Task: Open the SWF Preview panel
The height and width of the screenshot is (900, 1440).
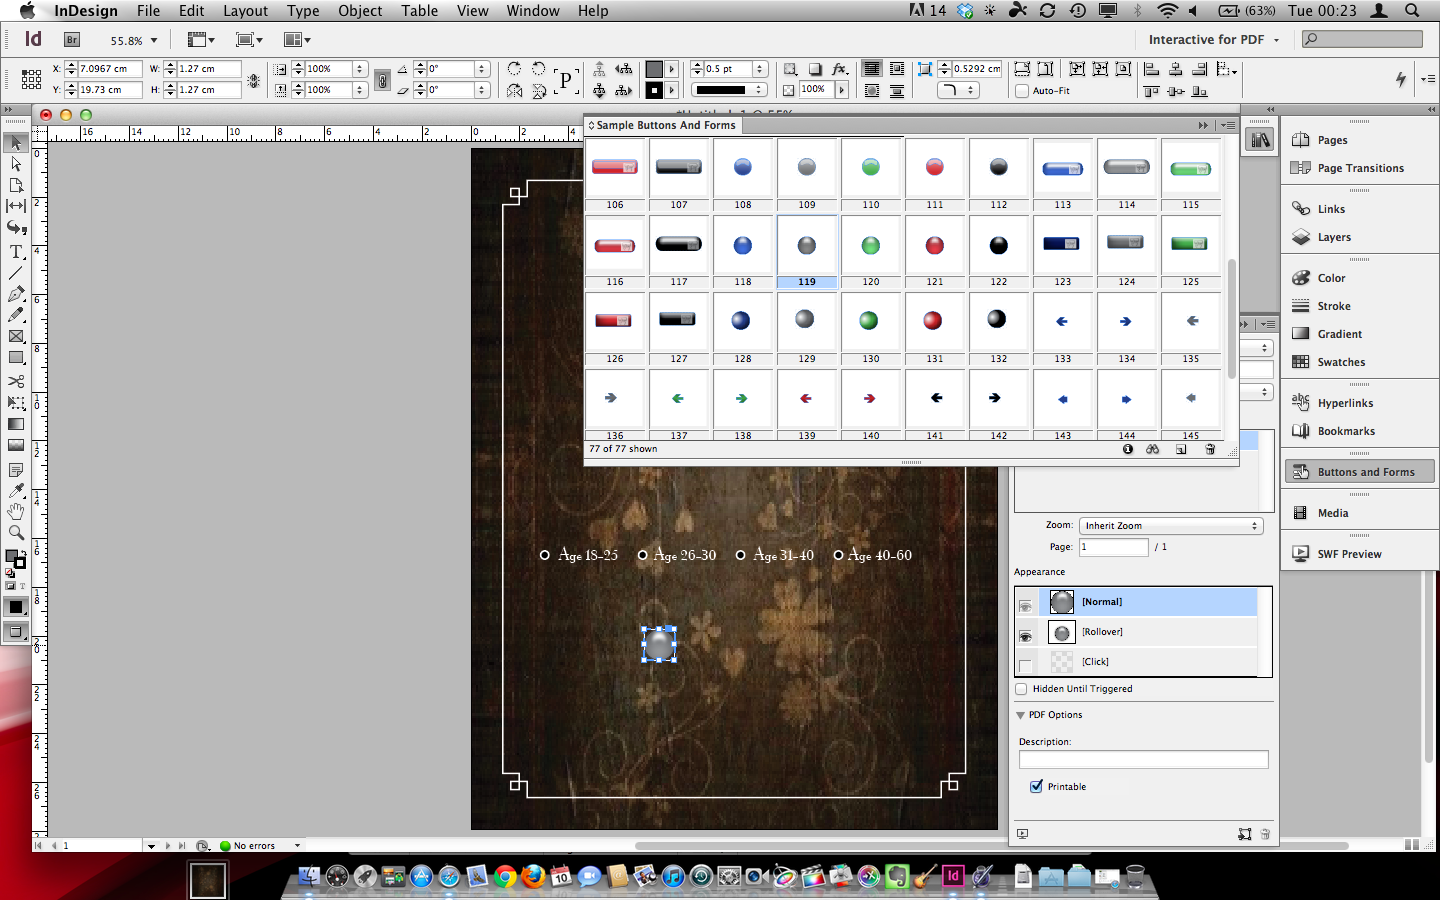Action: (1348, 554)
